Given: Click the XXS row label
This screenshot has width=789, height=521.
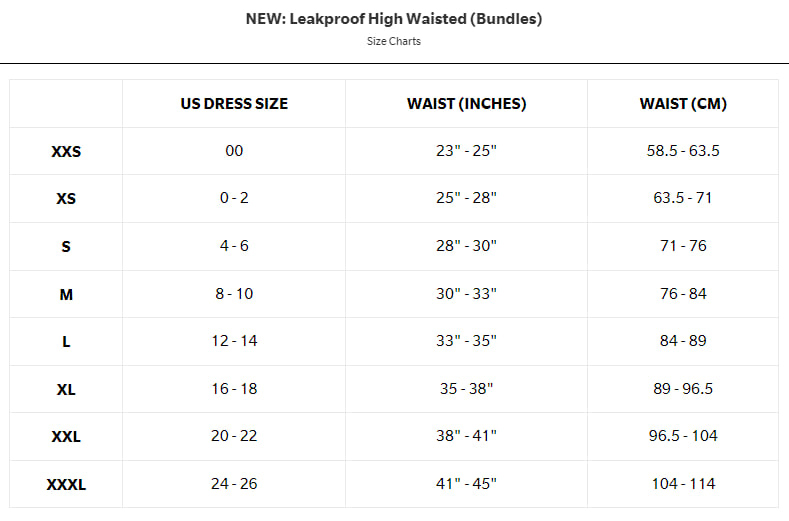Looking at the screenshot, I should 66,152.
